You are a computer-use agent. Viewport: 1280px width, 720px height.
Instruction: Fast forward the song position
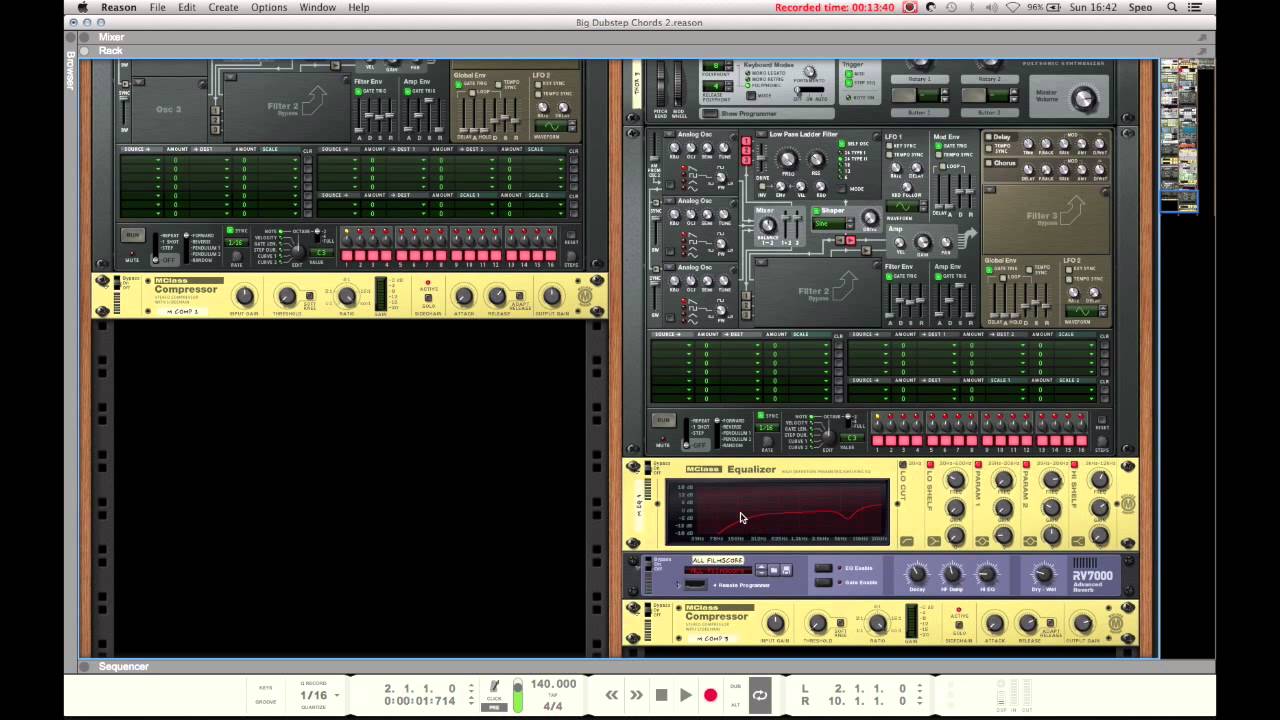pyautogui.click(x=636, y=695)
